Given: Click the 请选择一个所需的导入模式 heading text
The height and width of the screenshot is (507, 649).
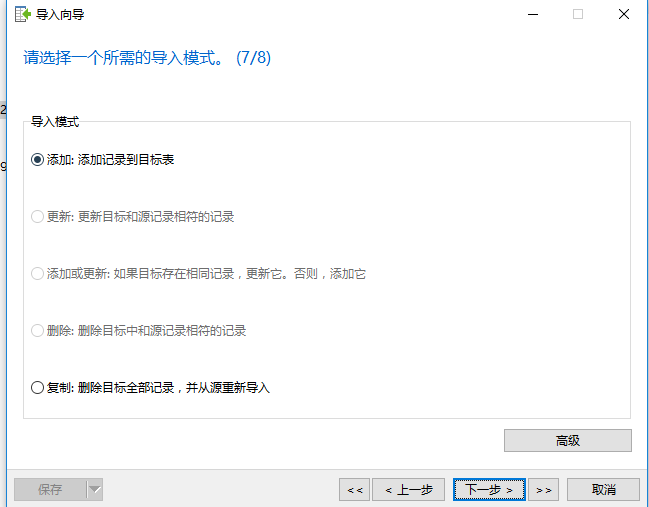Looking at the screenshot, I should coord(147,58).
